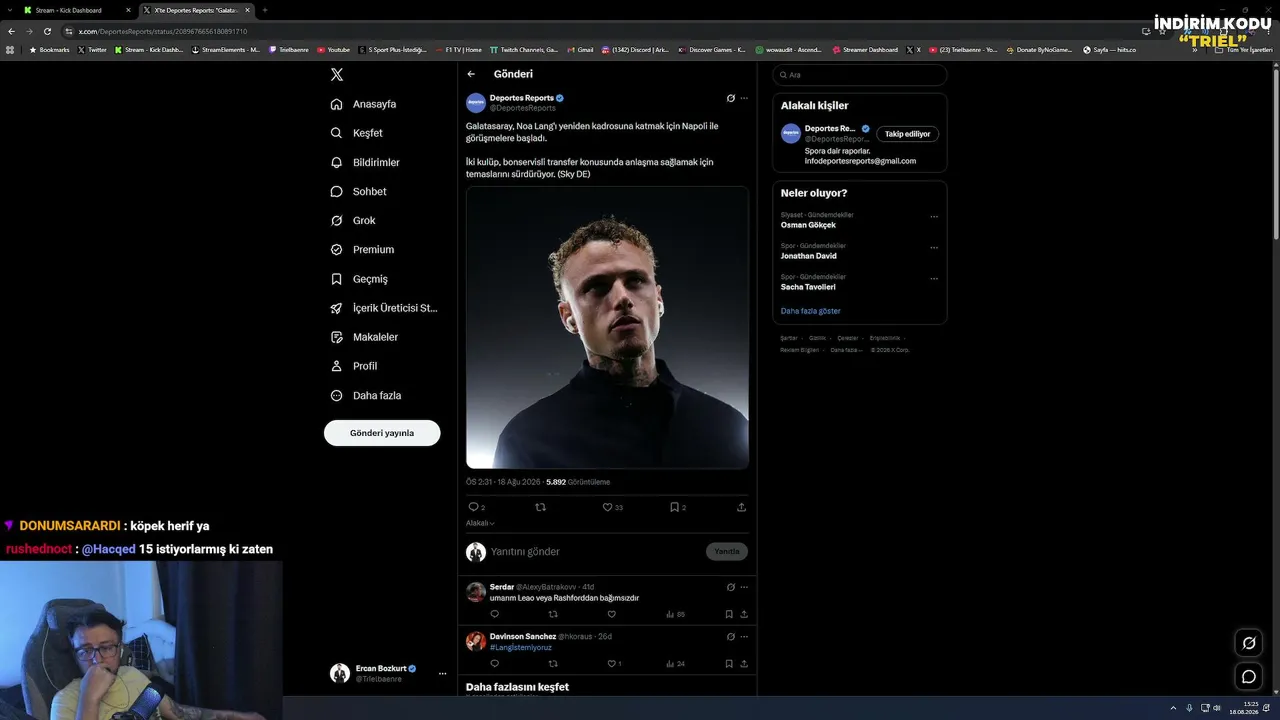
Task: Click the X logo in the sidebar
Action: pyautogui.click(x=337, y=75)
